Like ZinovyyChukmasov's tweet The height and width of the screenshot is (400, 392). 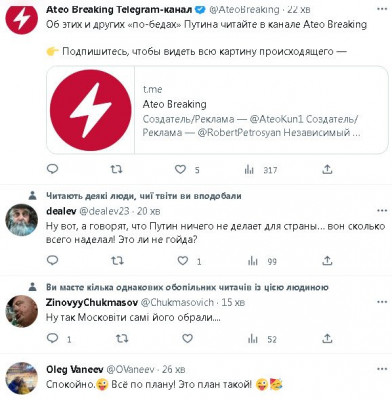pyautogui.click(x=187, y=339)
